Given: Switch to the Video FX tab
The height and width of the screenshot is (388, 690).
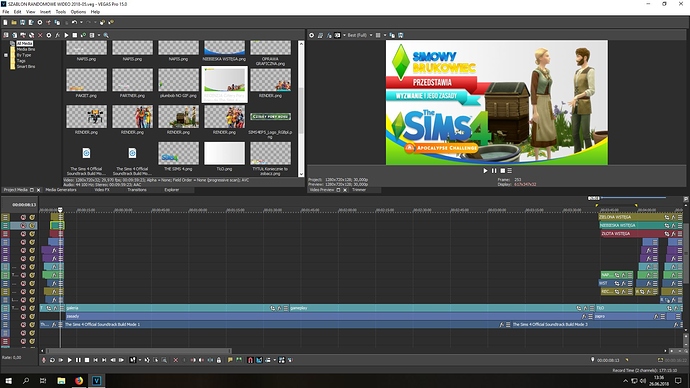Looking at the screenshot, I should tap(102, 190).
